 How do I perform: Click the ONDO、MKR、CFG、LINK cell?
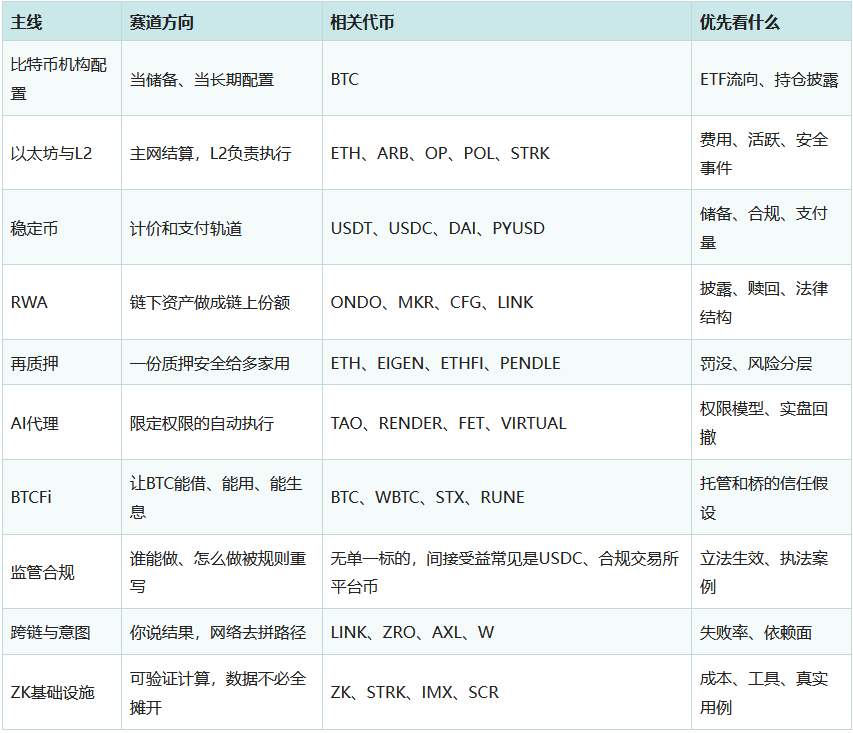pos(507,302)
